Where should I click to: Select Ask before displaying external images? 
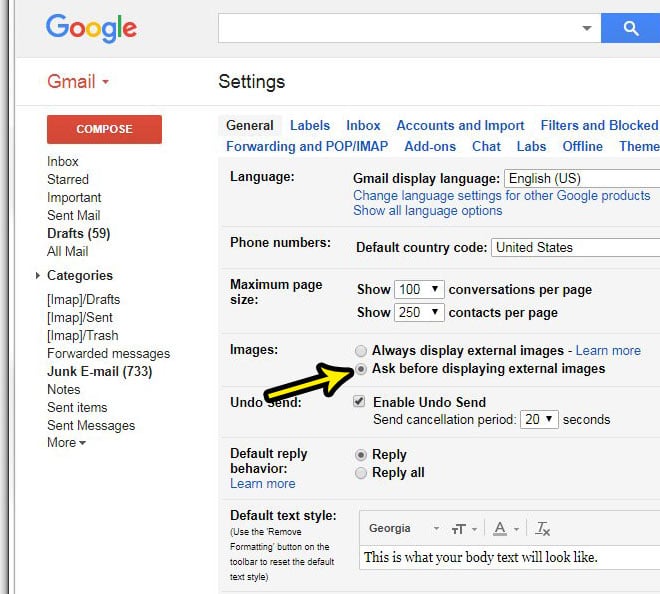[361, 369]
